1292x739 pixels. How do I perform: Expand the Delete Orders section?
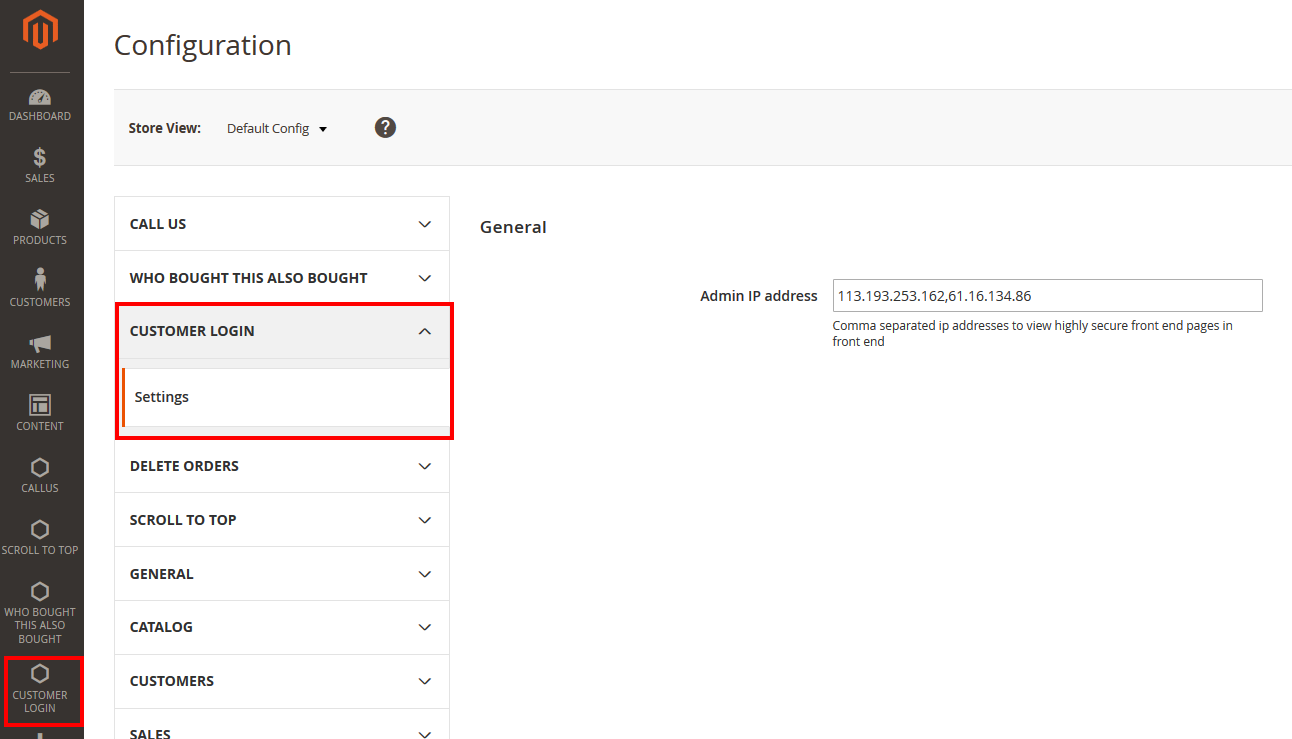[282, 466]
